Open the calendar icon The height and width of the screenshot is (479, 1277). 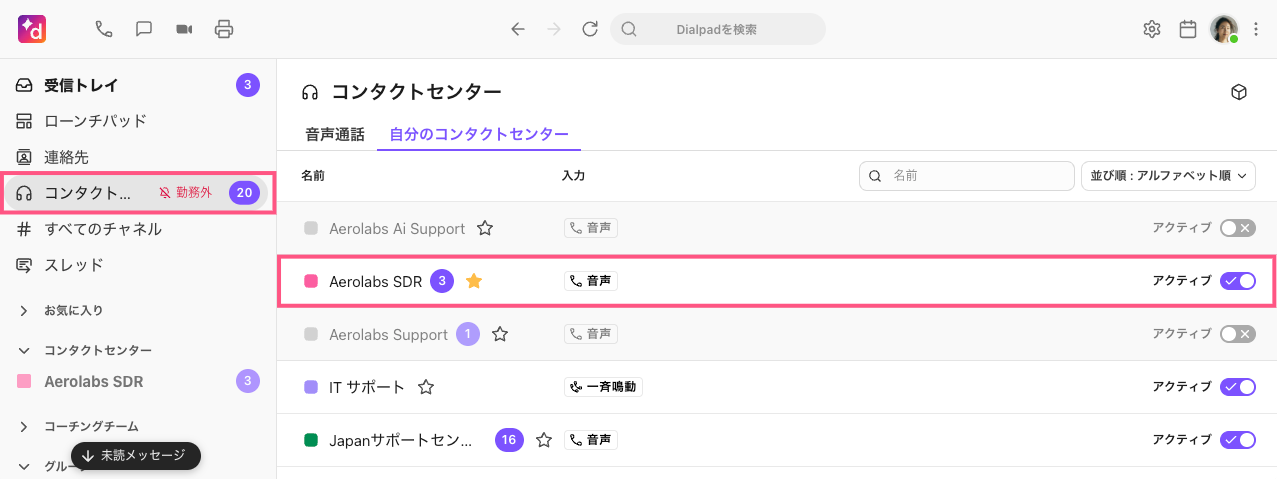click(x=1188, y=29)
